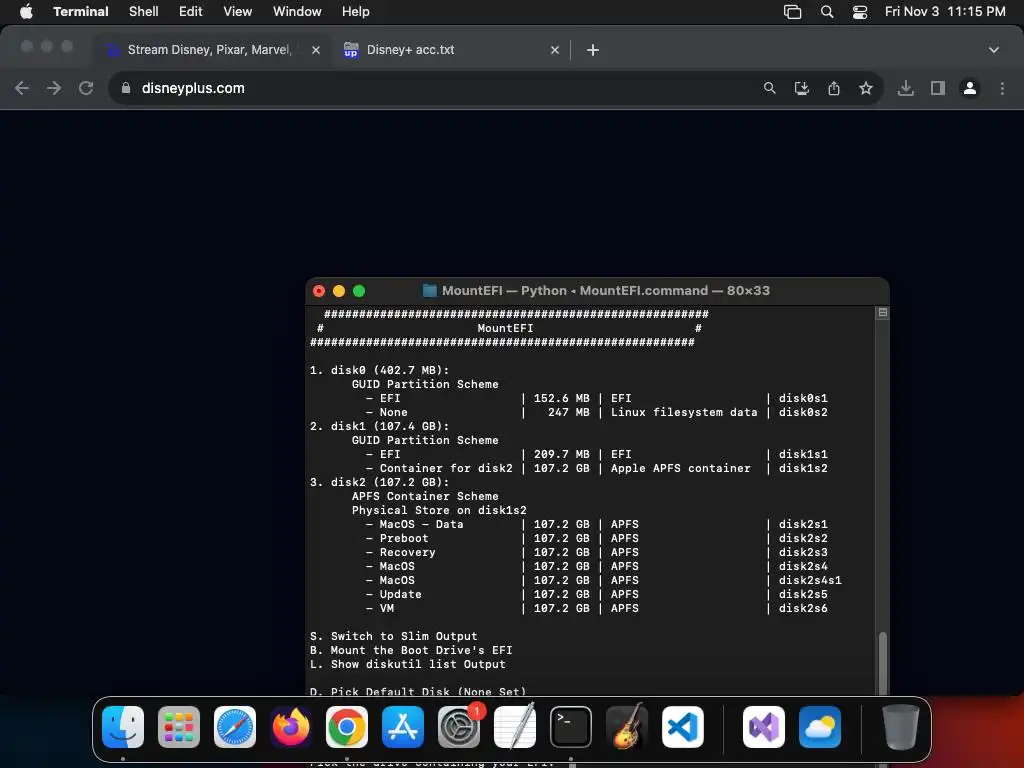Open Visual Studio Code from the Dock
This screenshot has width=1024, height=768.
683,727
